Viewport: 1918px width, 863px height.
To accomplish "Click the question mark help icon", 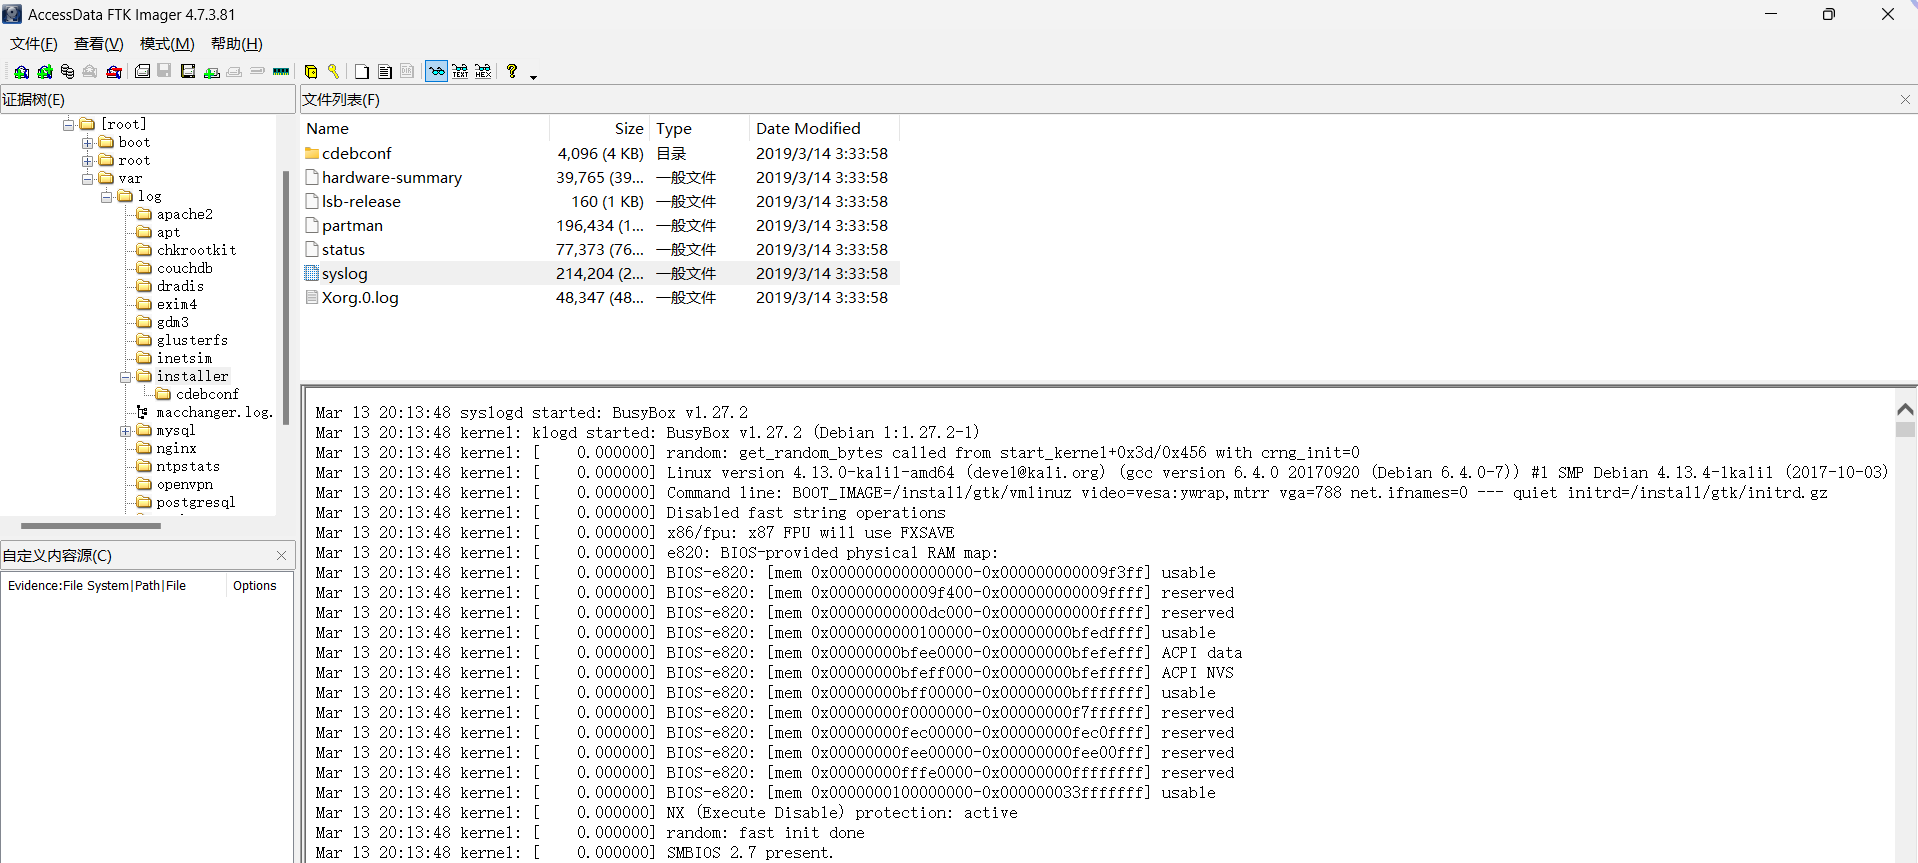I will pos(512,72).
